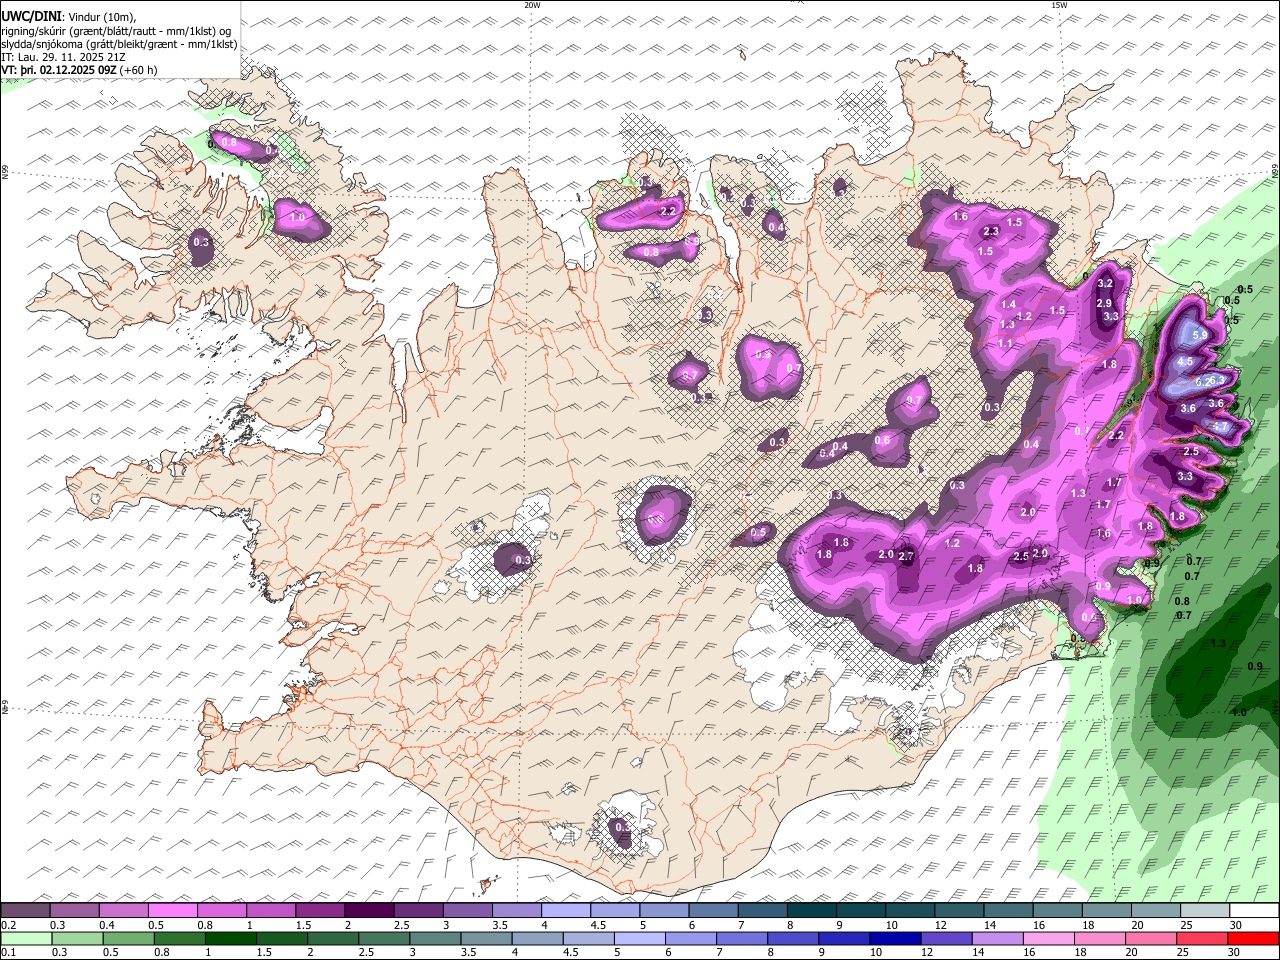The image size is (1280, 960).
Task: Click the red bottom legend swatch after 30
Action: point(1253,938)
